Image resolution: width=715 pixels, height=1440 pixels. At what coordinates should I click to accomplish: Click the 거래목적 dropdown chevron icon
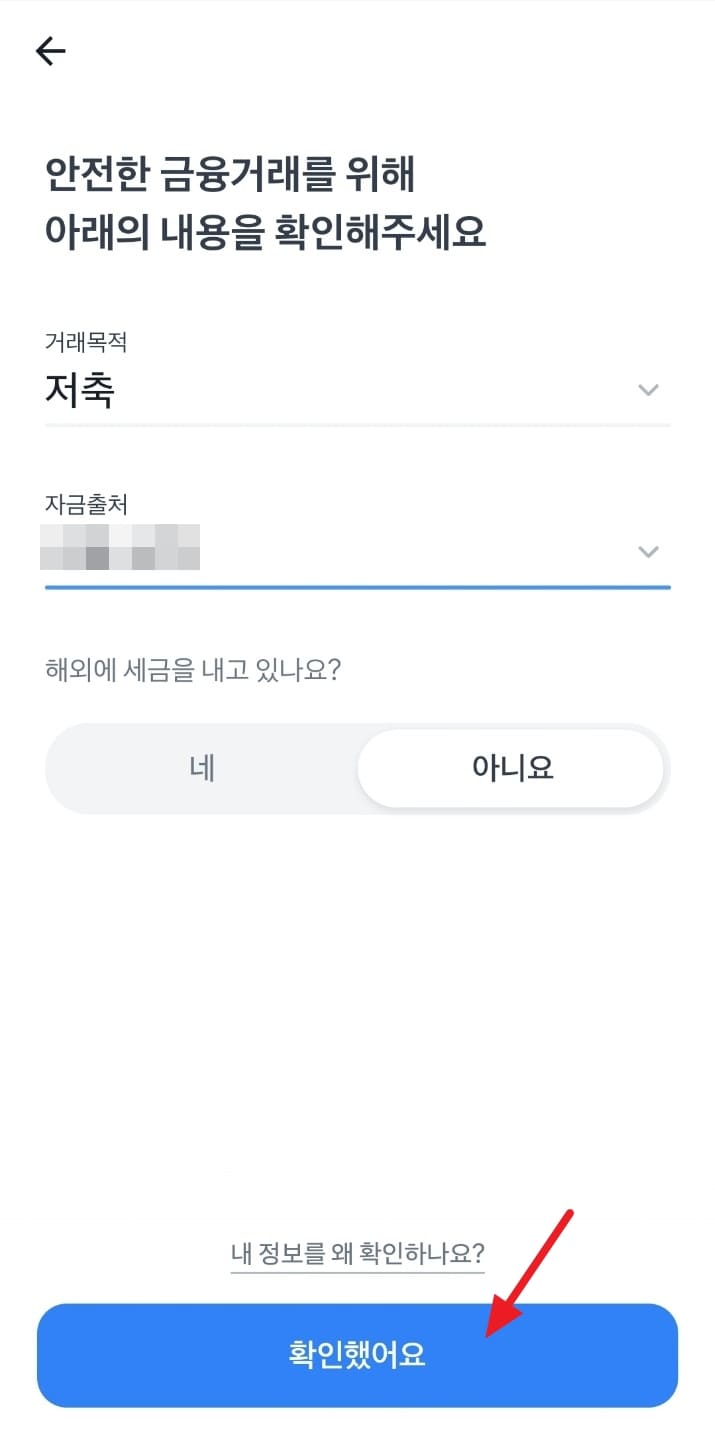point(648,390)
